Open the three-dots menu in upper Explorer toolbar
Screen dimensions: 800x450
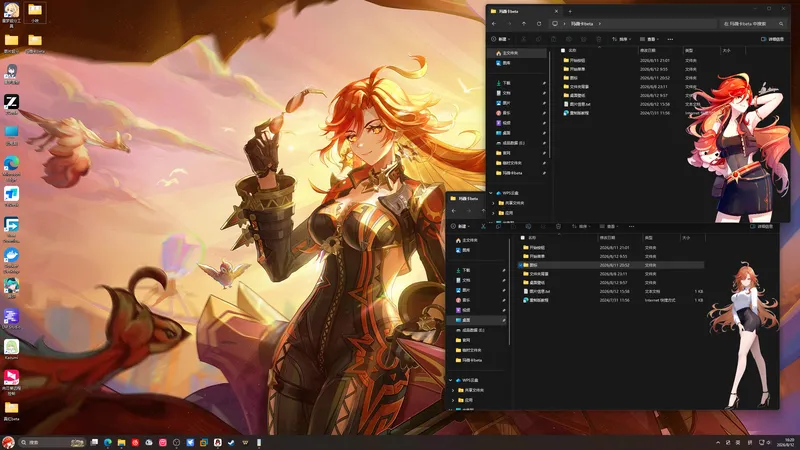coord(670,39)
